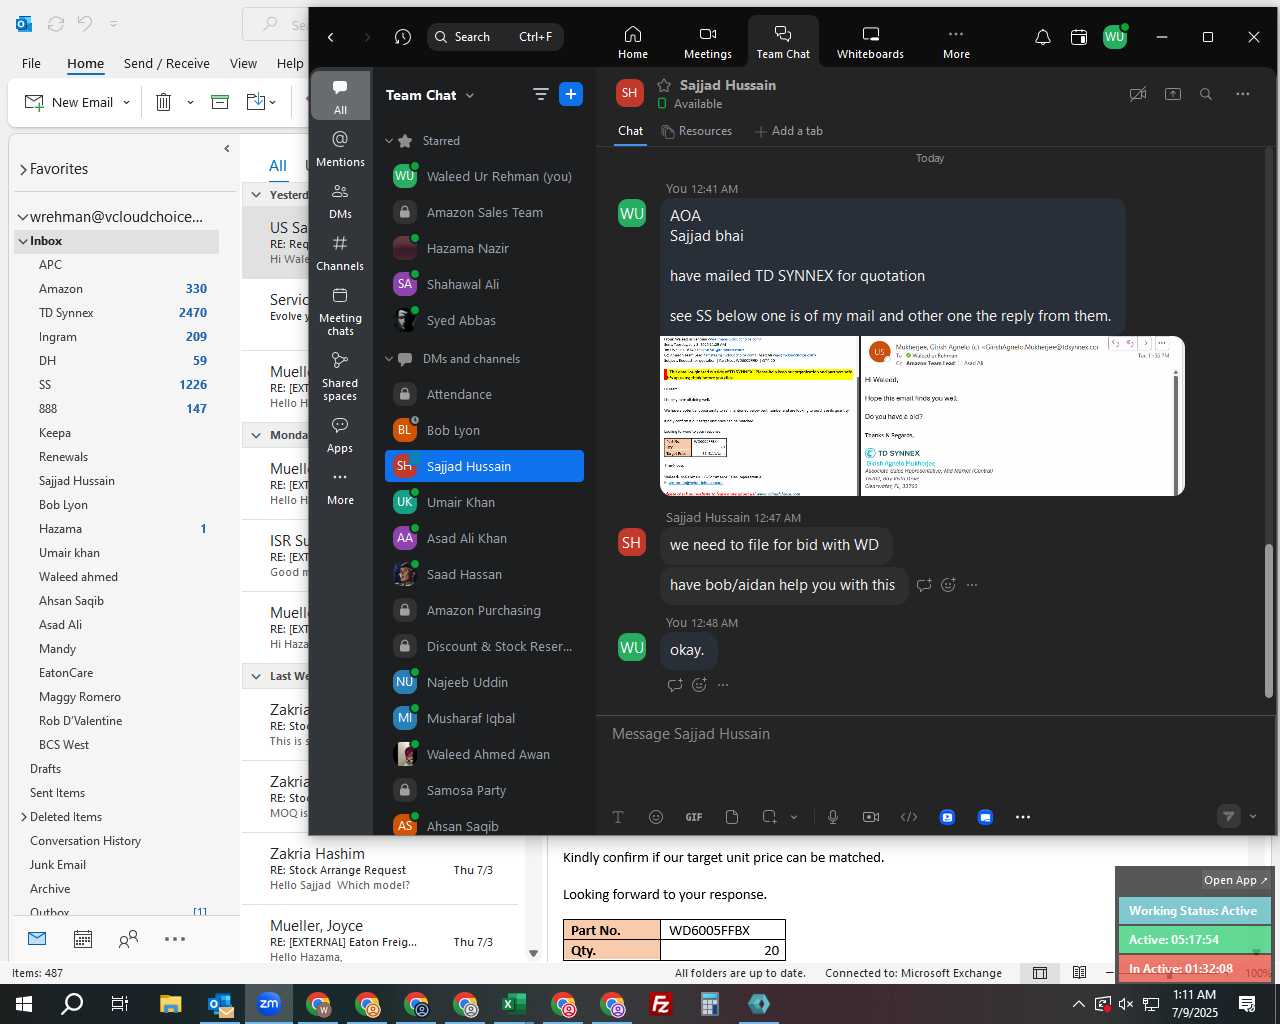Open emoji picker in message composer

click(656, 817)
